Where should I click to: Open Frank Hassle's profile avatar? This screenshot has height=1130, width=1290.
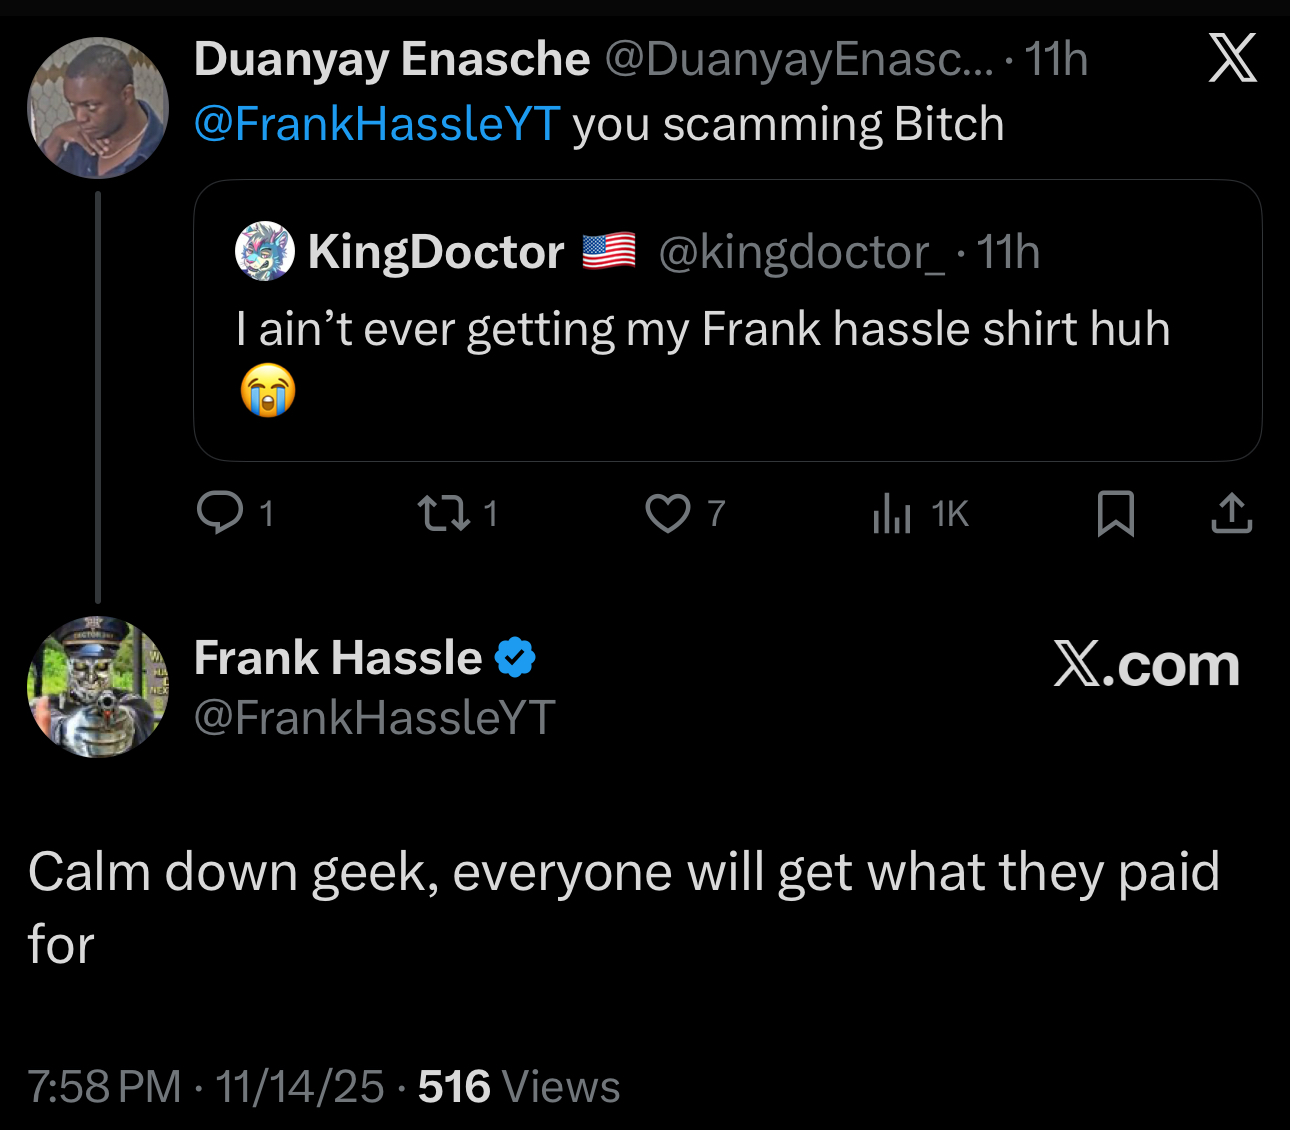pyautogui.click(x=97, y=687)
